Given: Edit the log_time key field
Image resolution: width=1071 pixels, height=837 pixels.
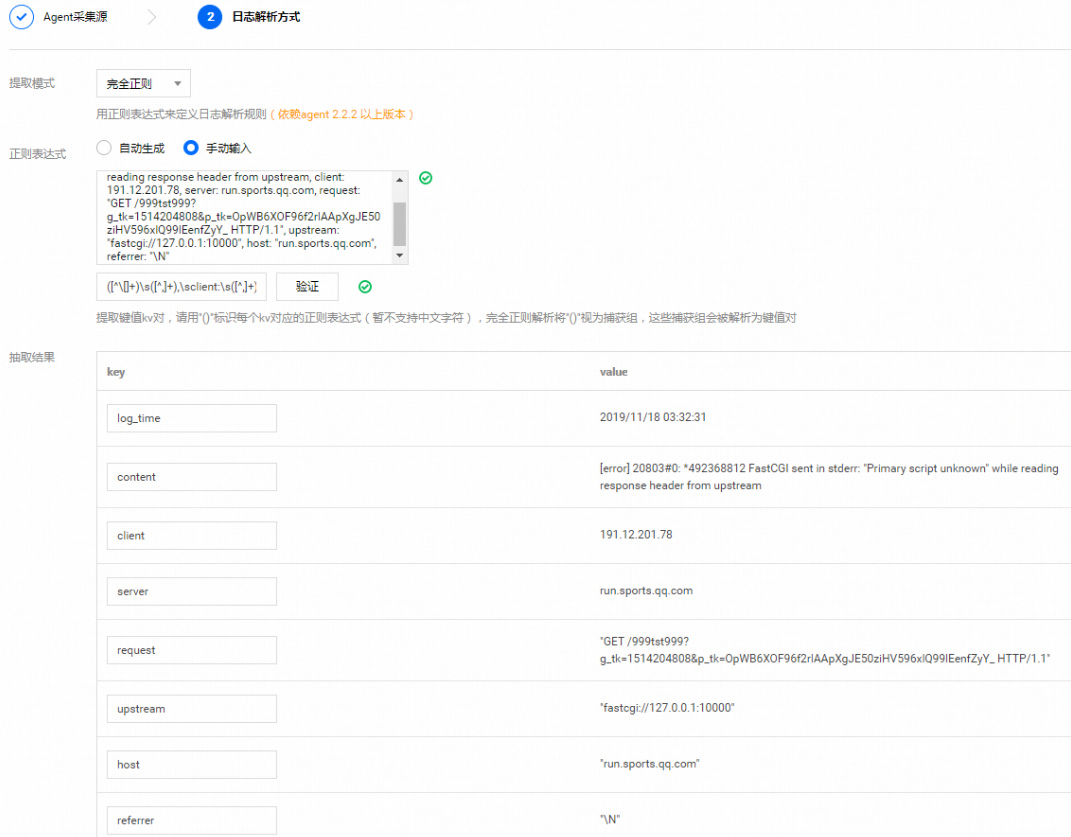Looking at the screenshot, I should click(192, 418).
